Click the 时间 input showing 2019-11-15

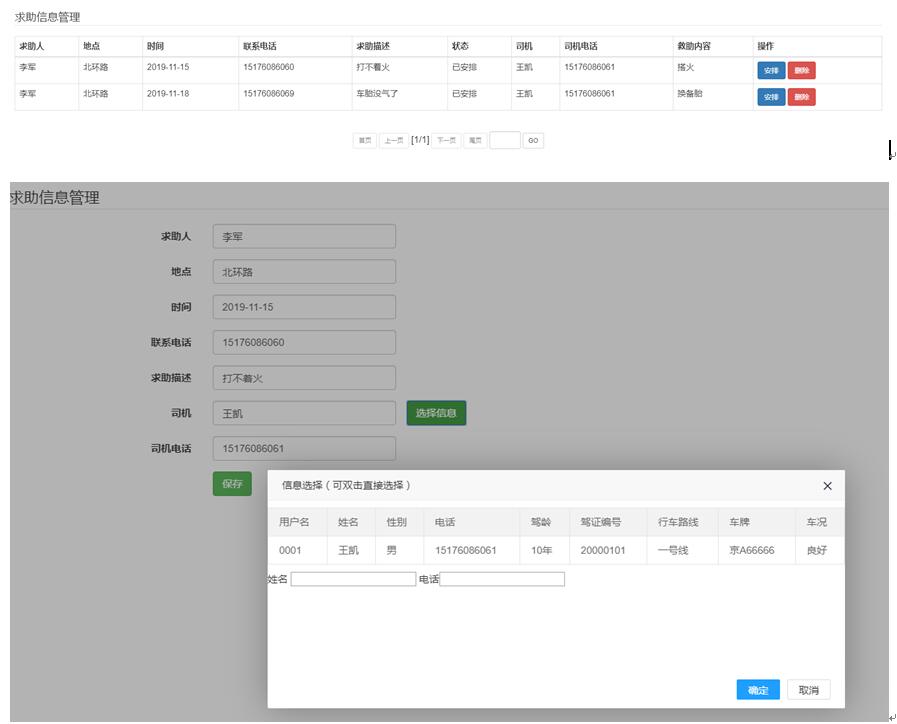[304, 307]
